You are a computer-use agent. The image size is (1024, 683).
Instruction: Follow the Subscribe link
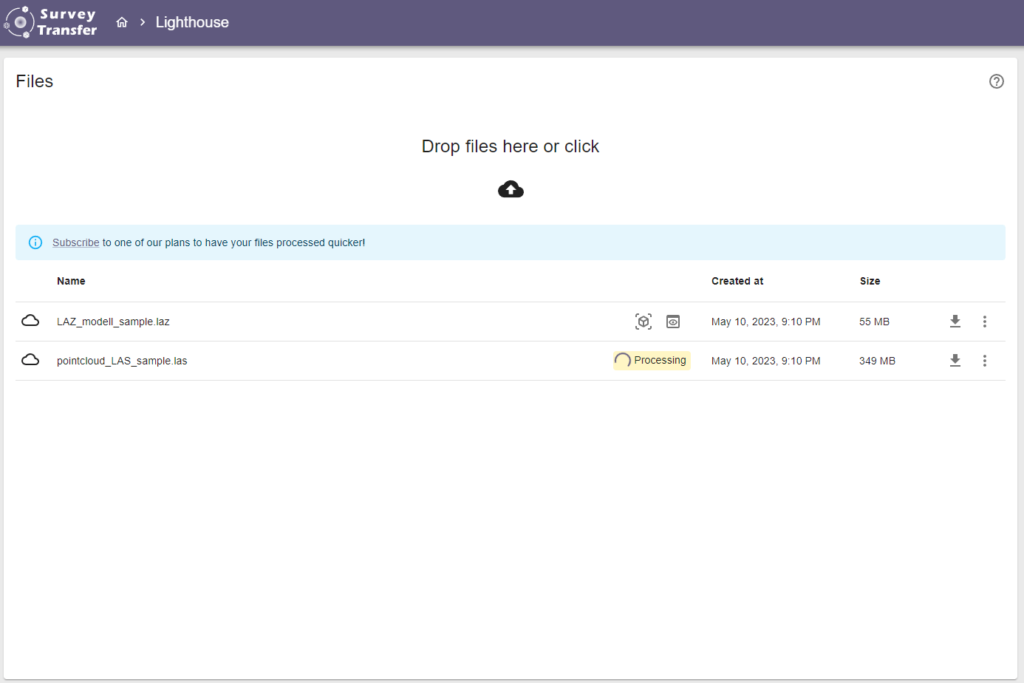coord(75,242)
